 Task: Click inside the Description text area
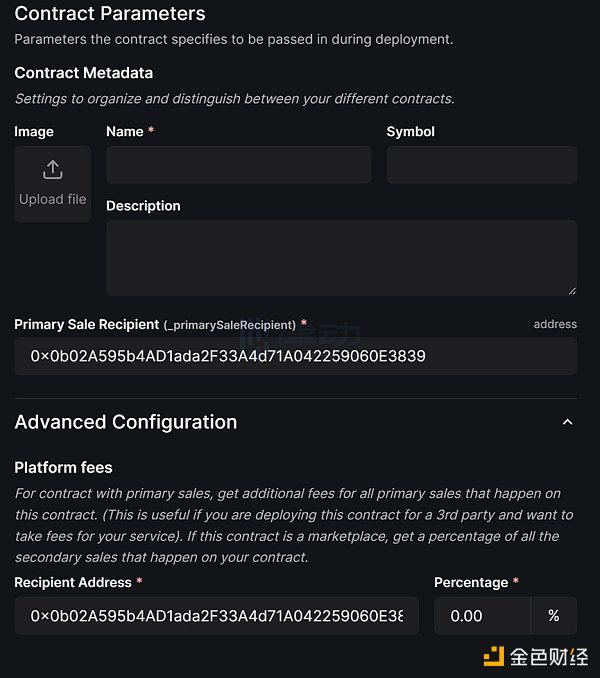[x=340, y=257]
